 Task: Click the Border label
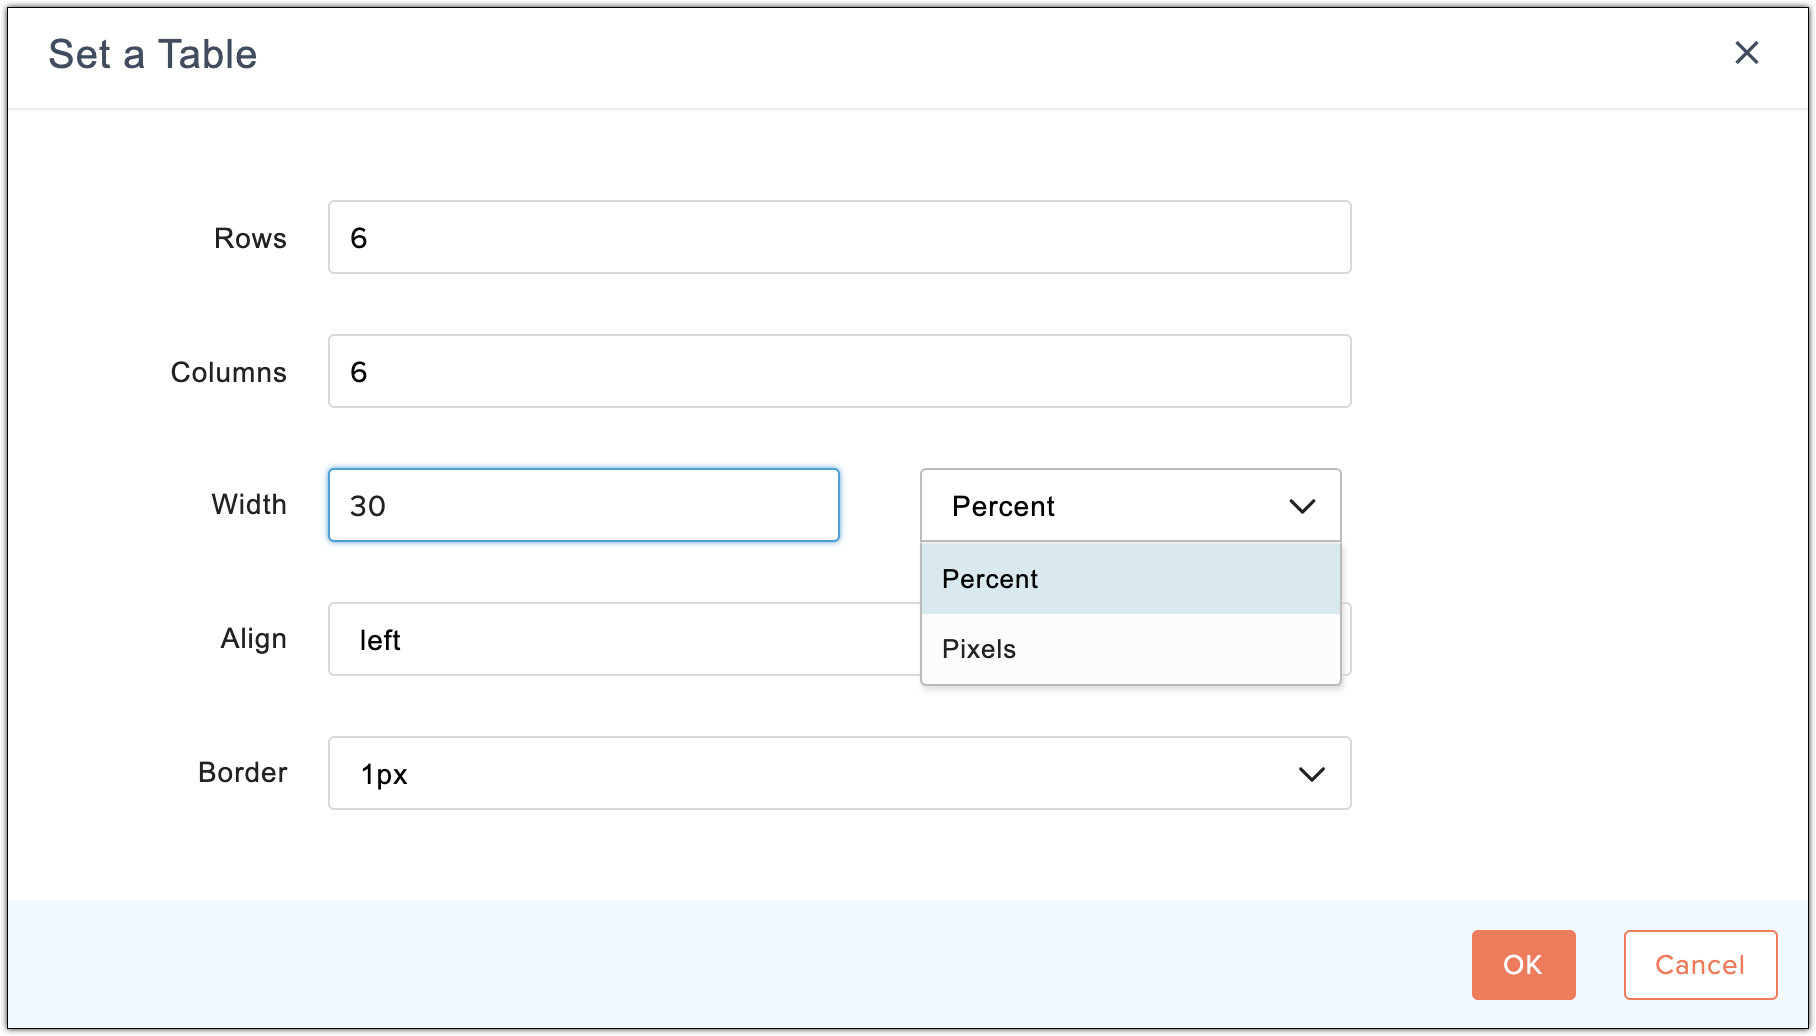pyautogui.click(x=242, y=772)
